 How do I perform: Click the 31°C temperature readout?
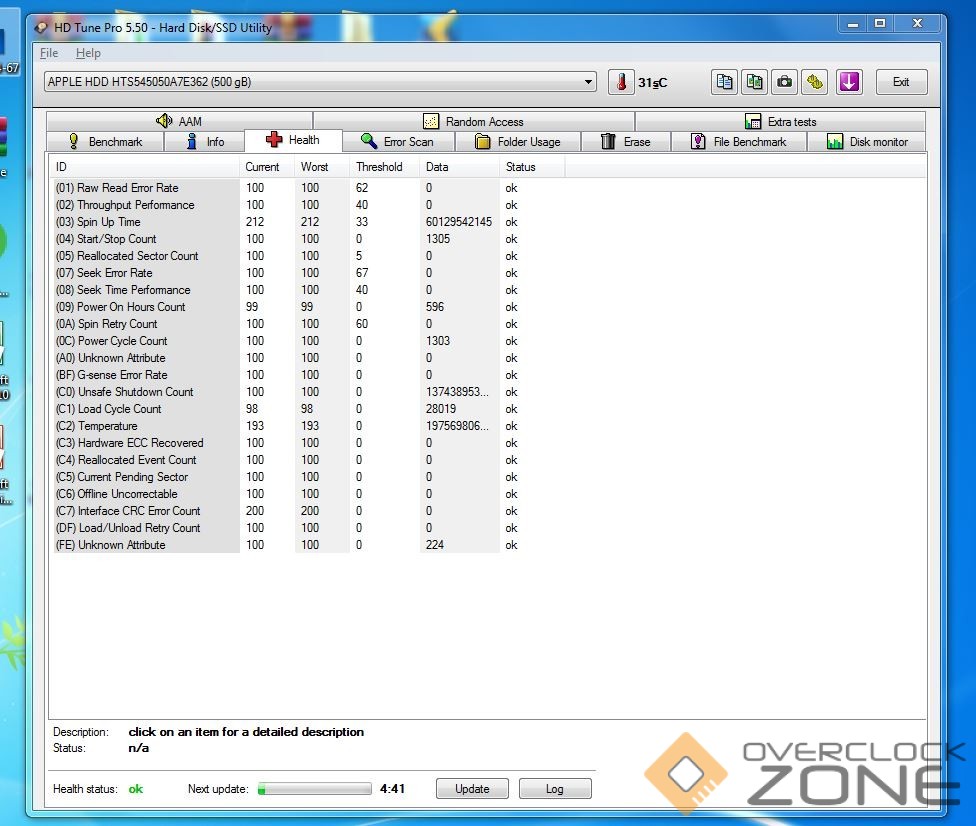652,83
